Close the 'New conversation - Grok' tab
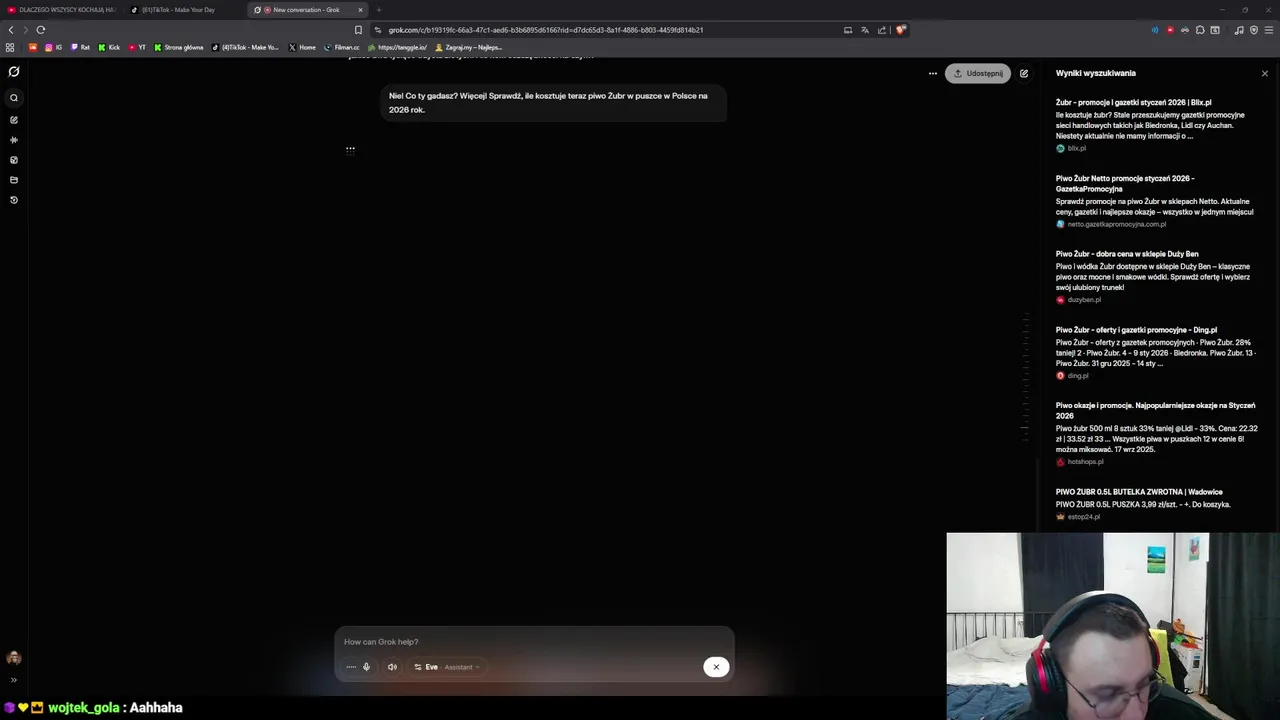The height and width of the screenshot is (720, 1280). click(360, 10)
